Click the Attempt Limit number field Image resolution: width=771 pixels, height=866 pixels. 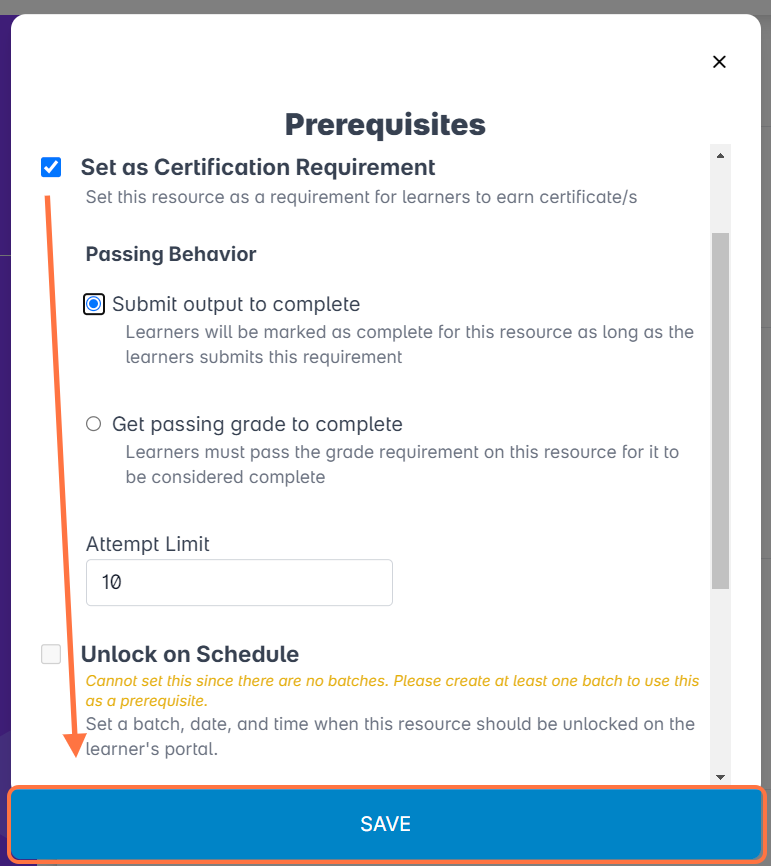[239, 582]
